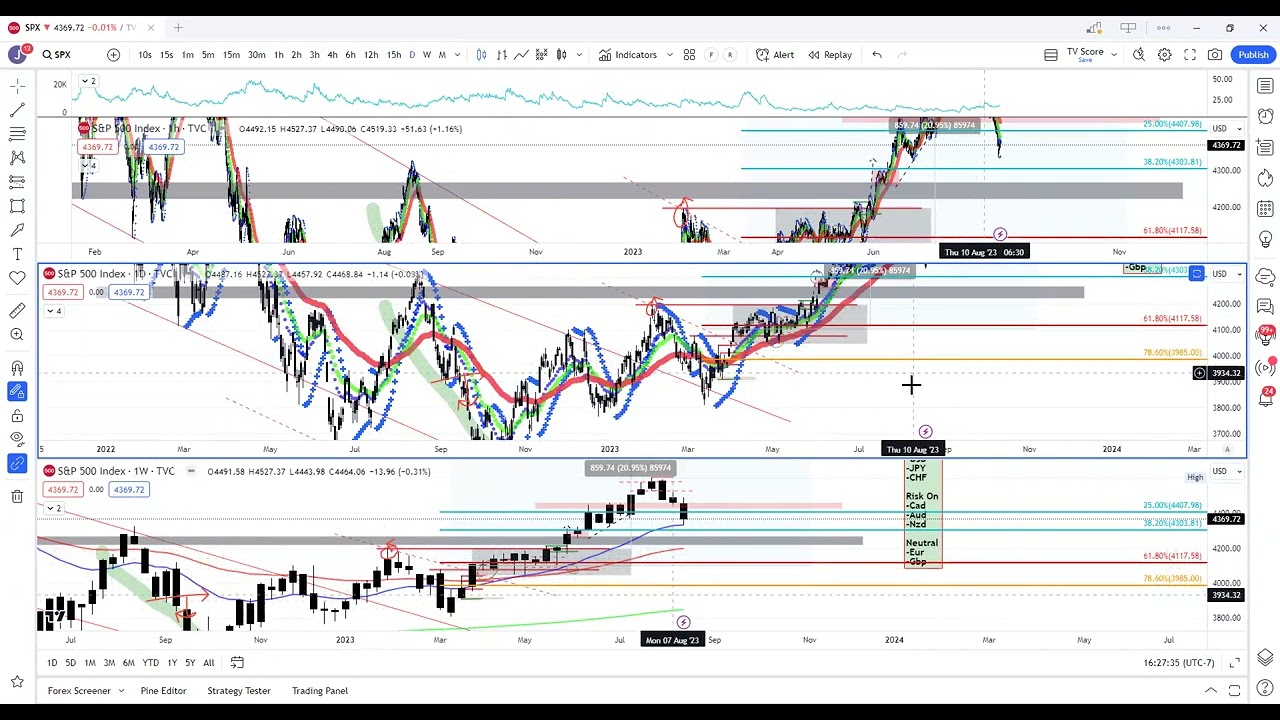Hide all drawings with eye icon
The width and height of the screenshot is (1280, 720).
(x=17, y=439)
